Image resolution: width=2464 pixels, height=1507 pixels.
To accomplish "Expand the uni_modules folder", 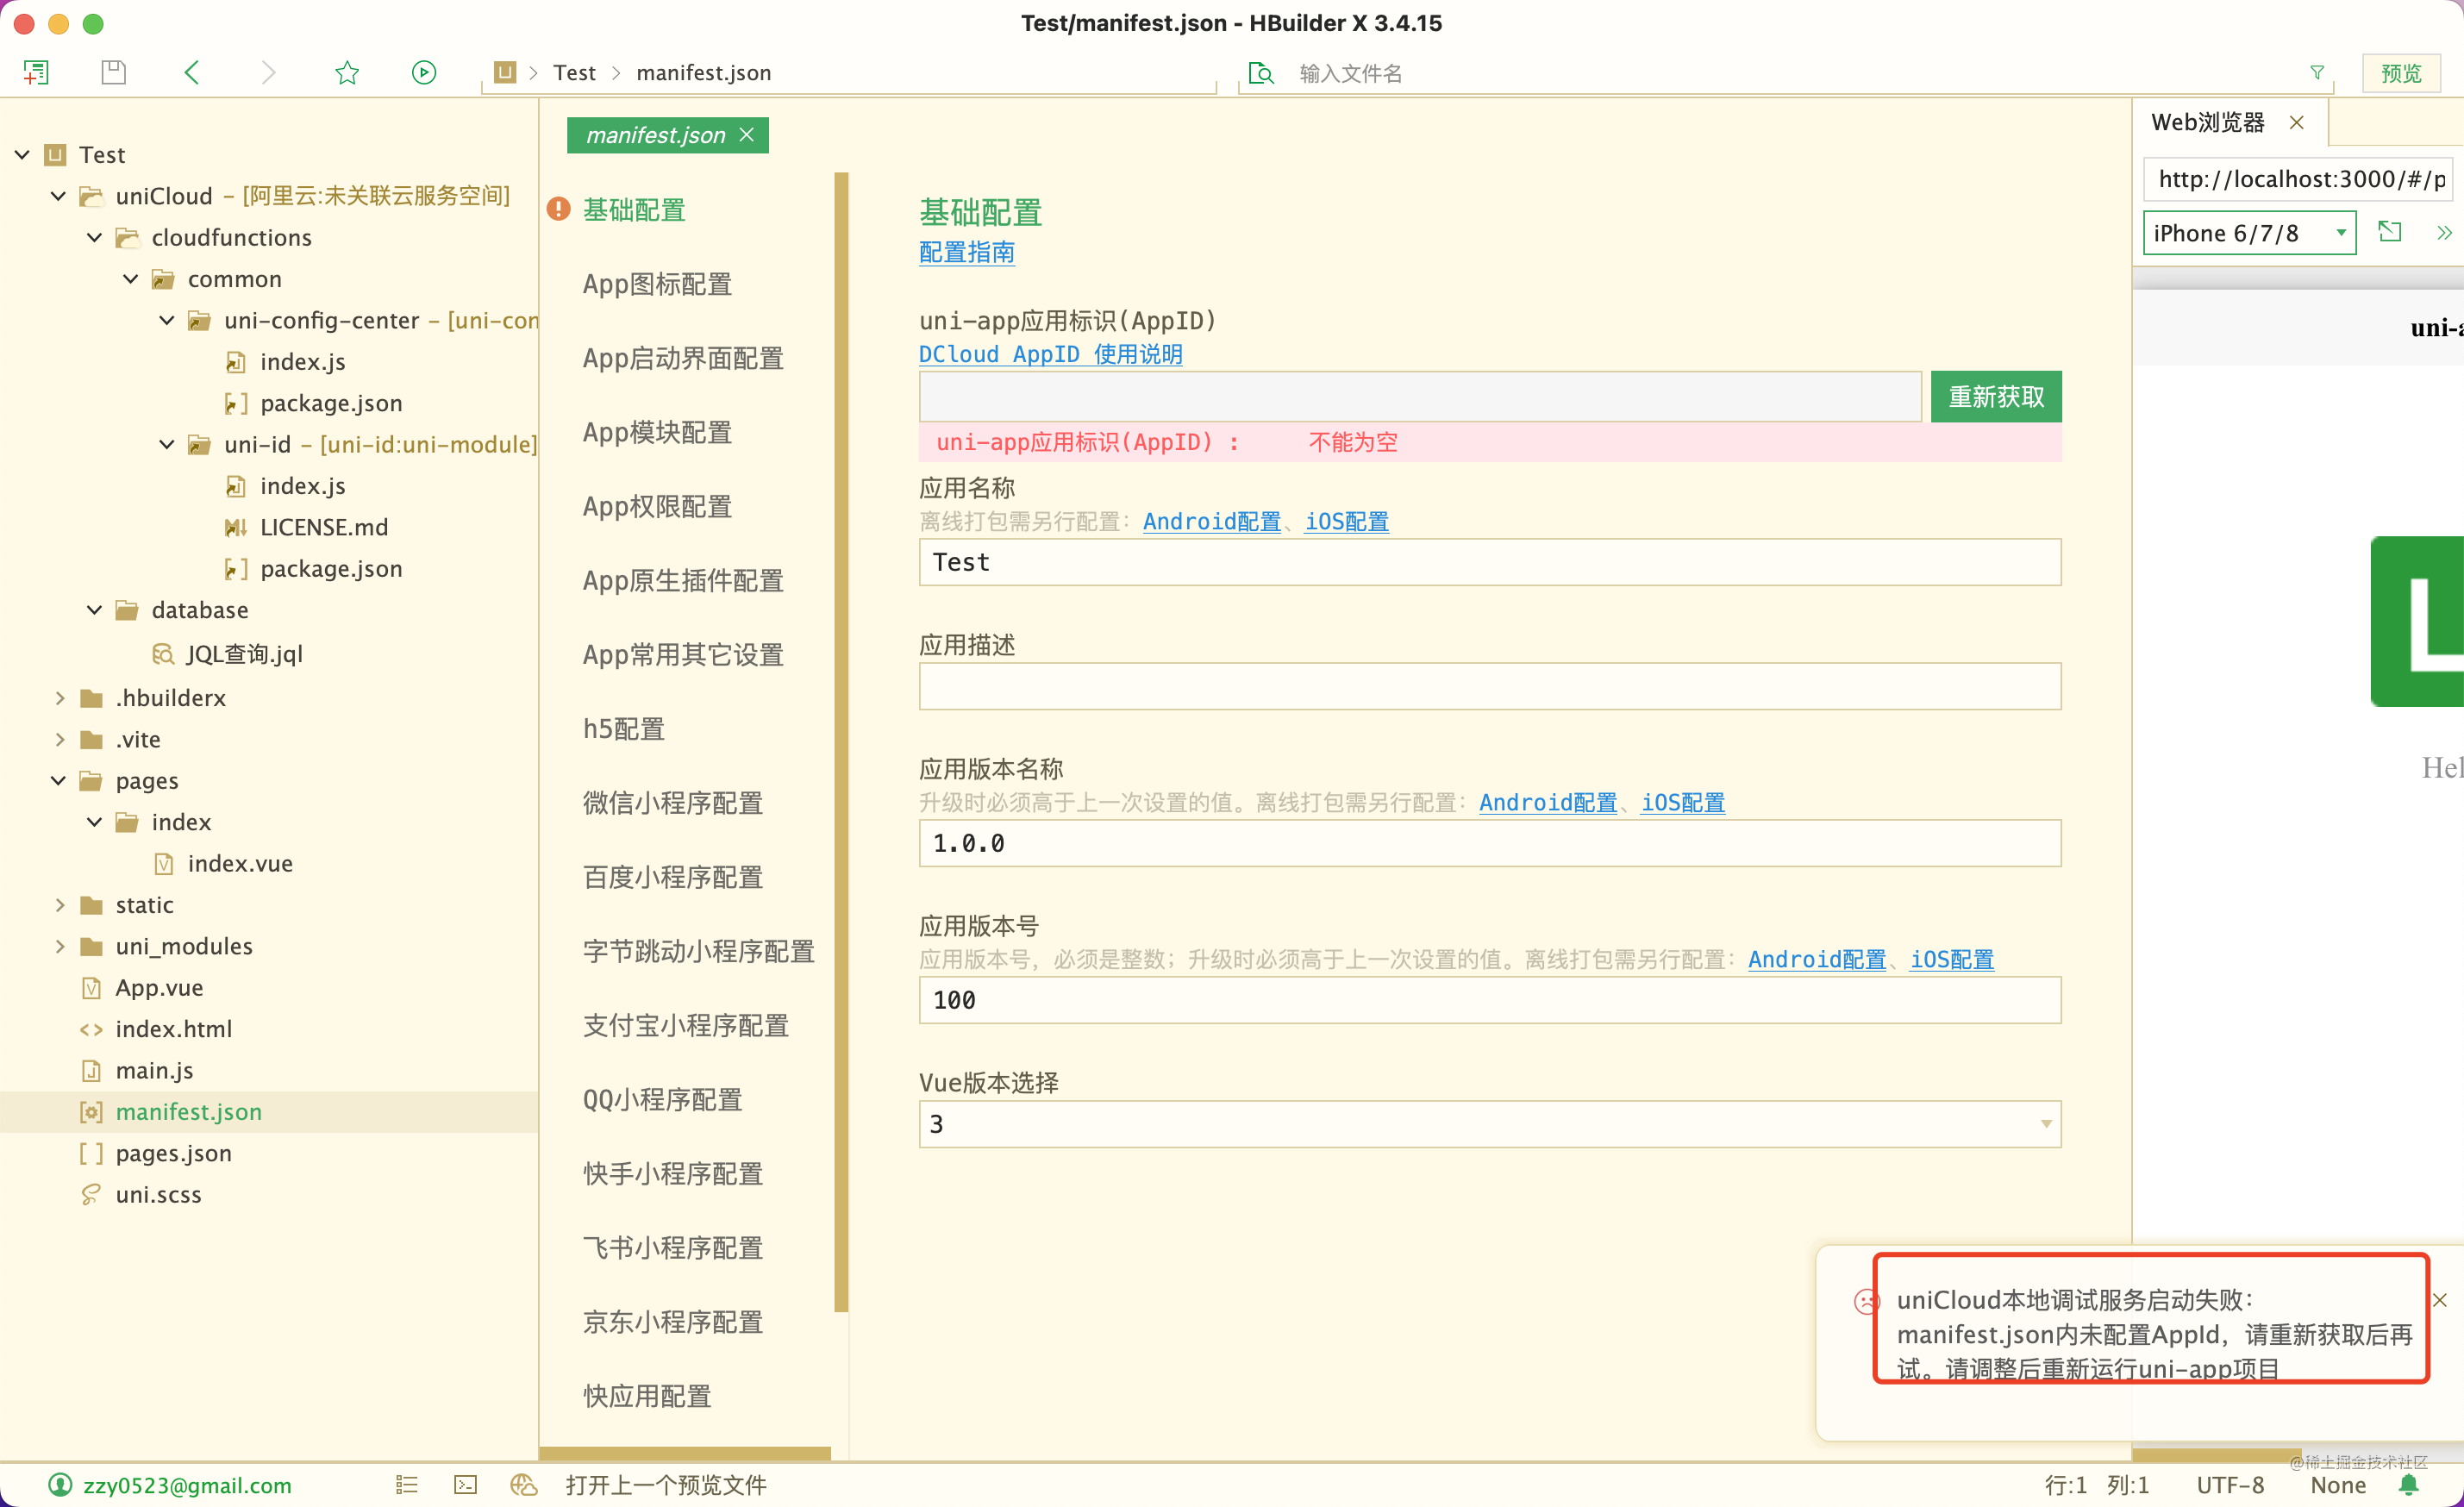I will tap(59, 946).
